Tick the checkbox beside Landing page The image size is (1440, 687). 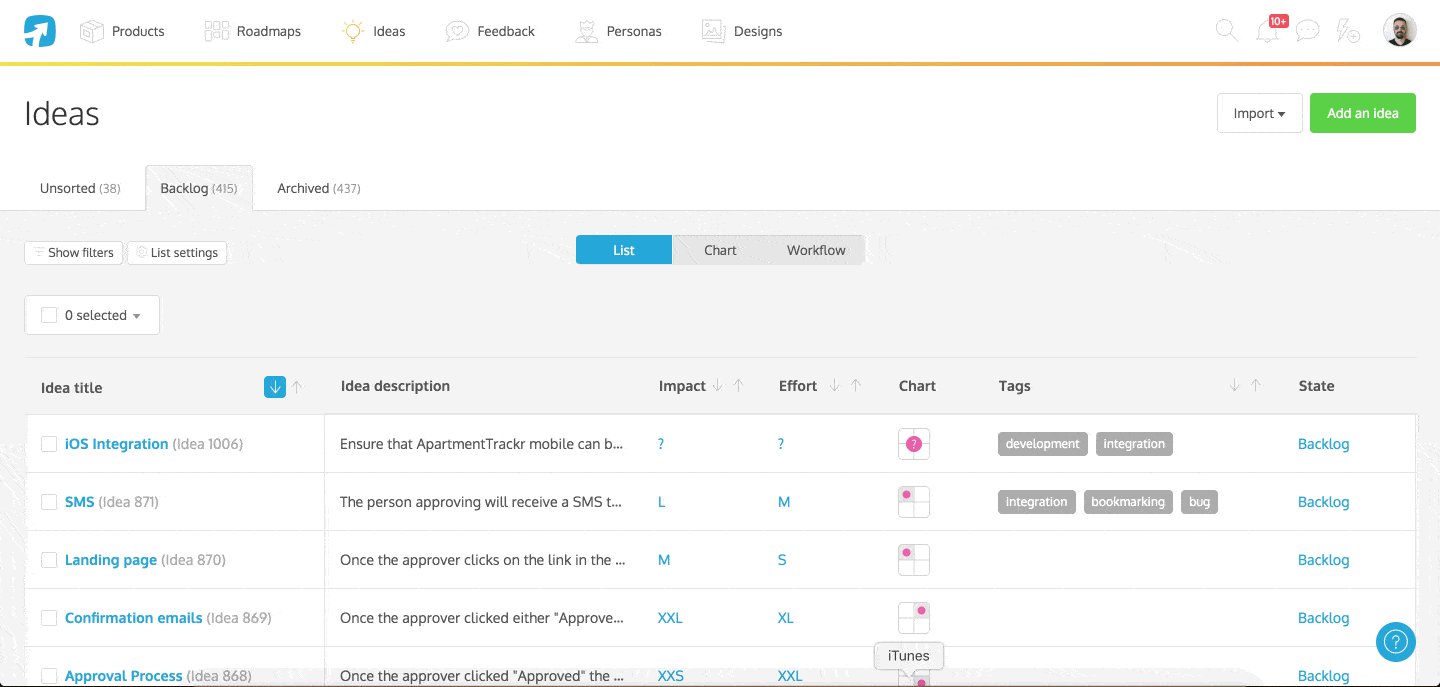[x=49, y=559]
